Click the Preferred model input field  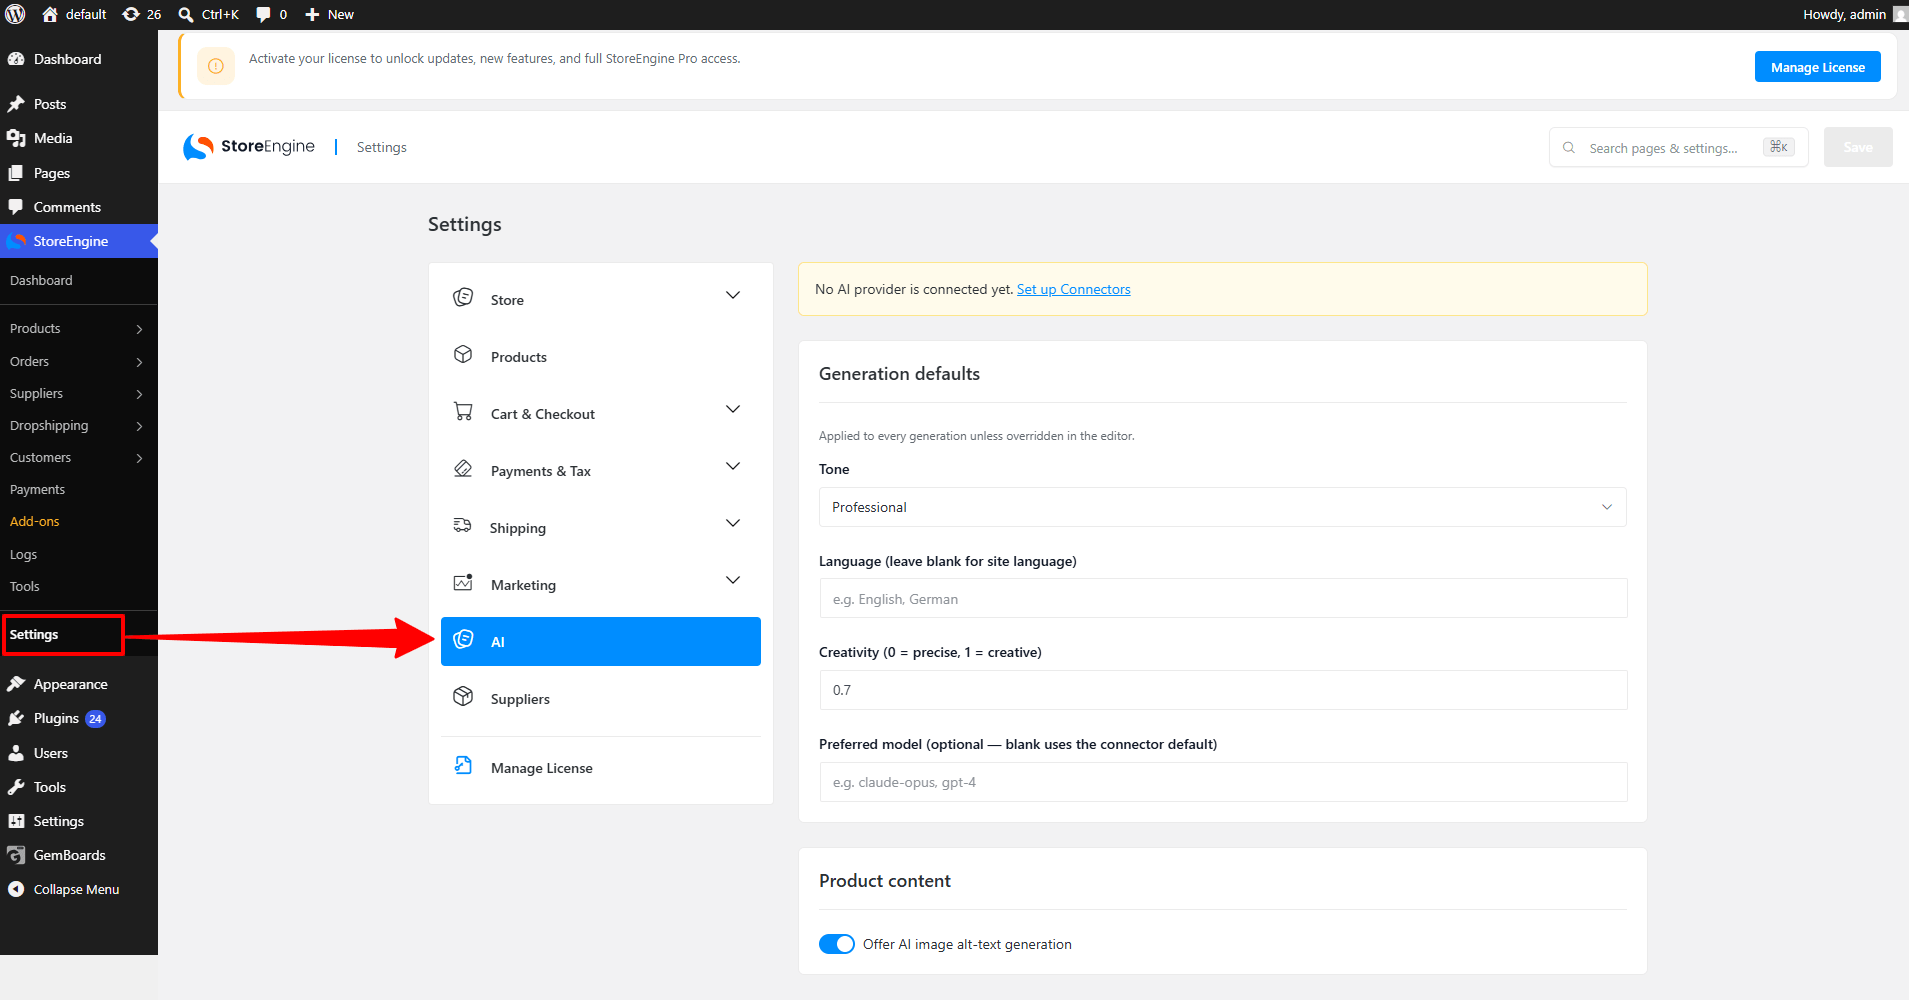click(x=1223, y=782)
